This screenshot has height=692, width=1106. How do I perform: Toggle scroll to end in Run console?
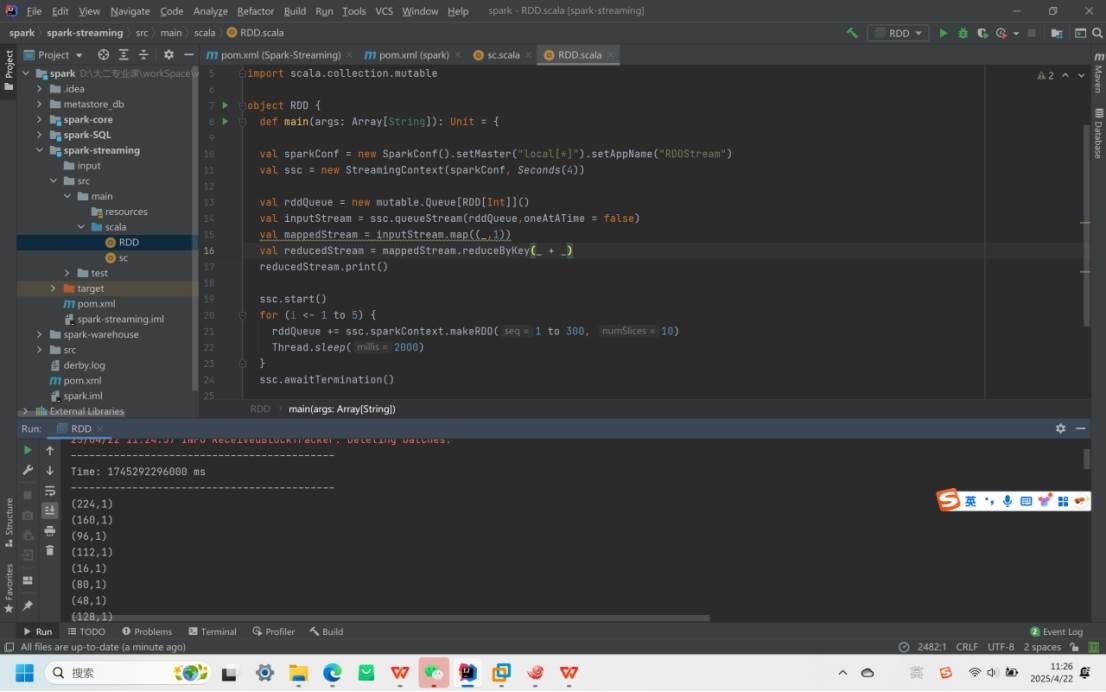click(x=50, y=510)
